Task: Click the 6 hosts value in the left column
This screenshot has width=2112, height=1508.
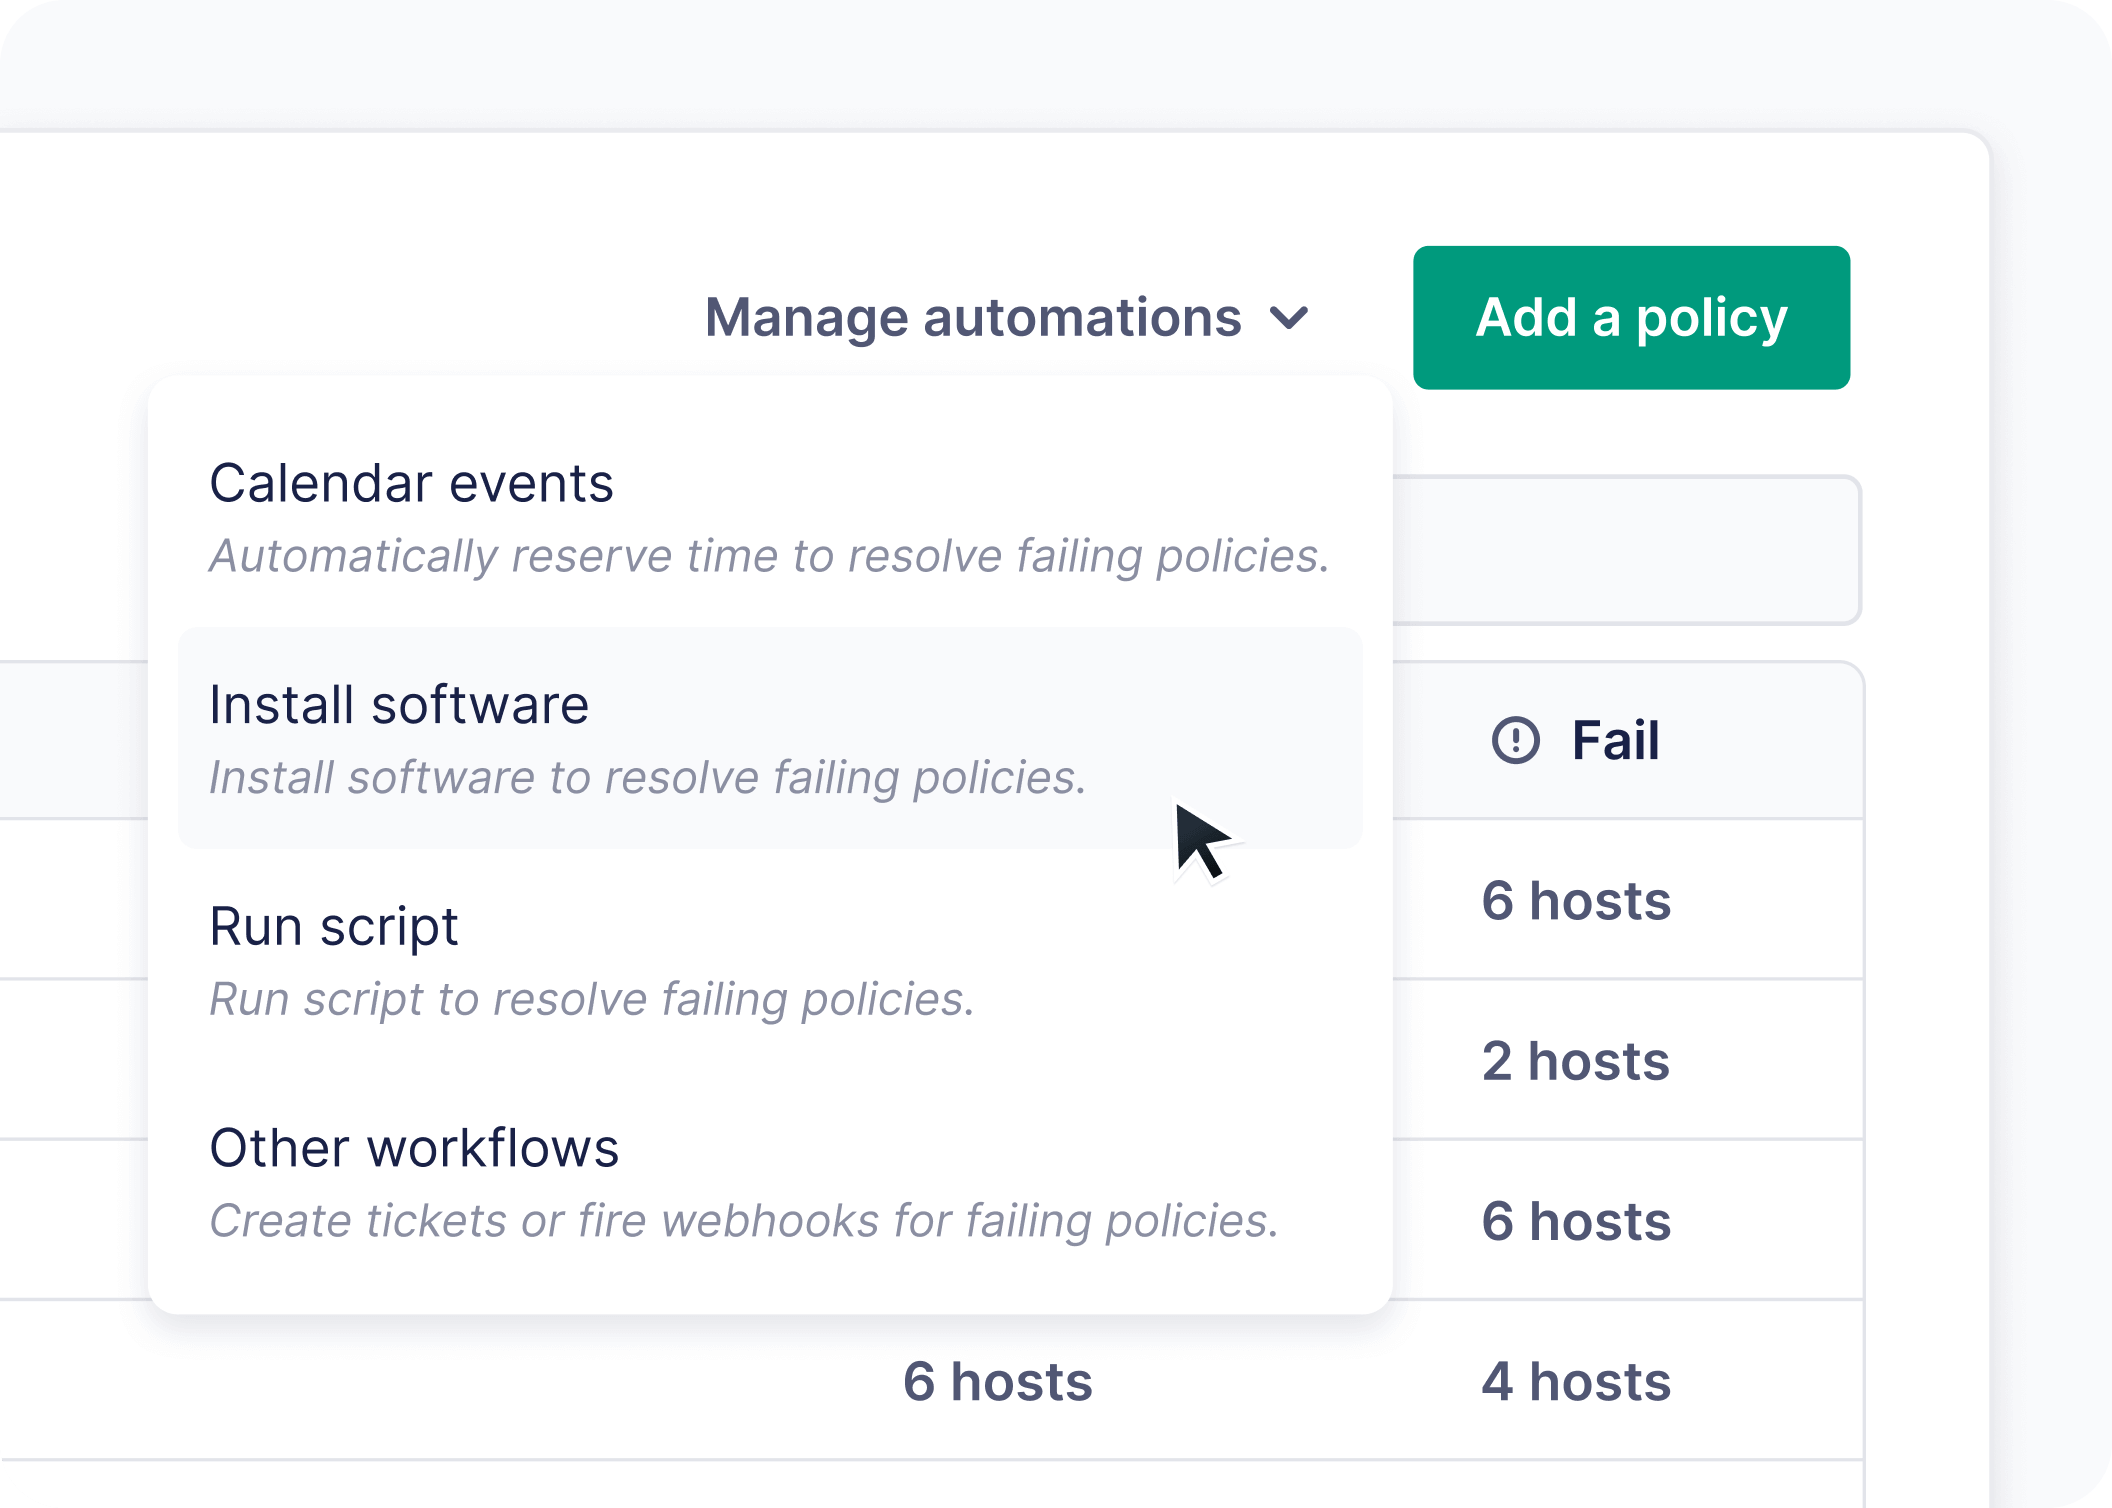Action: 997,1381
